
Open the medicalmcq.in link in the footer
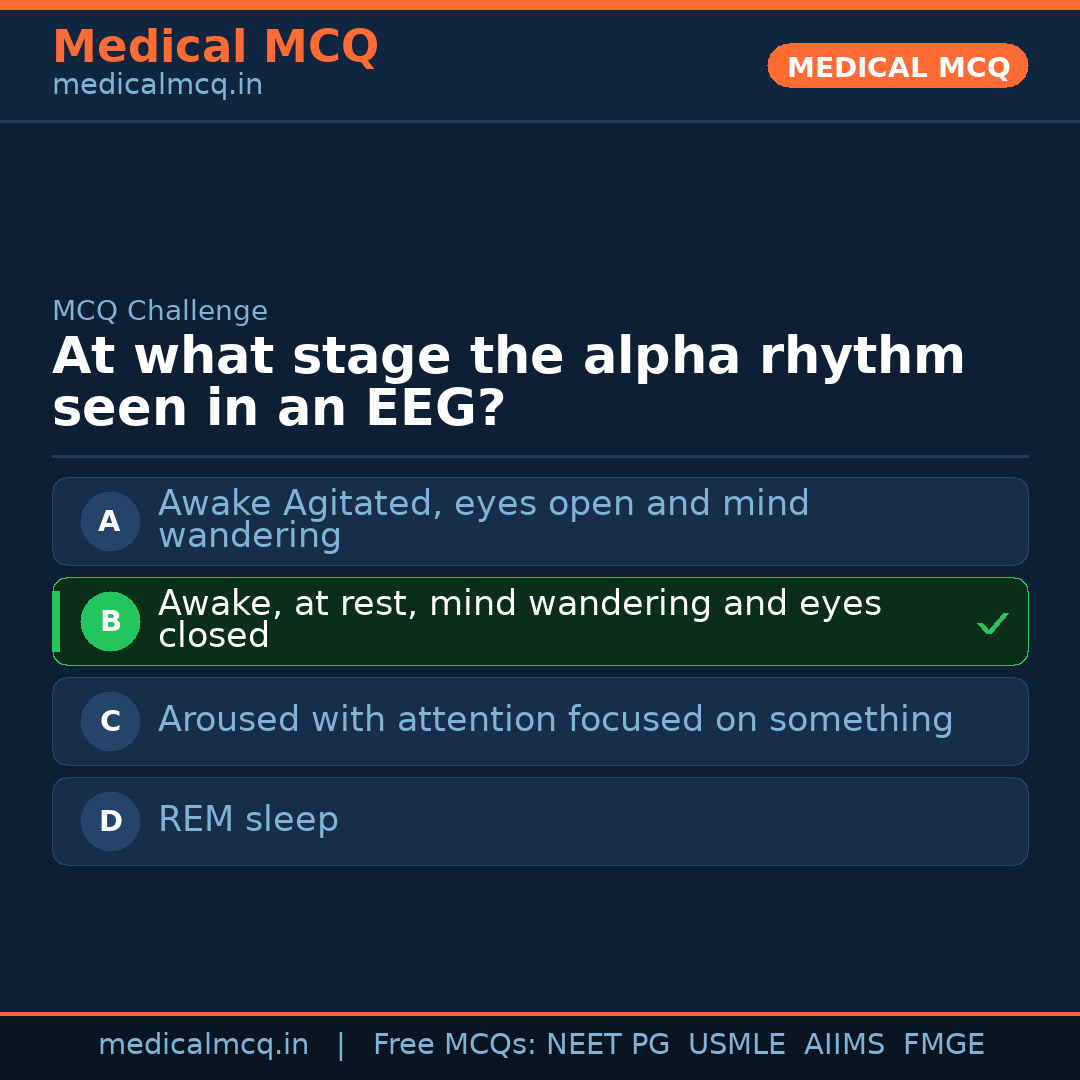(203, 1045)
